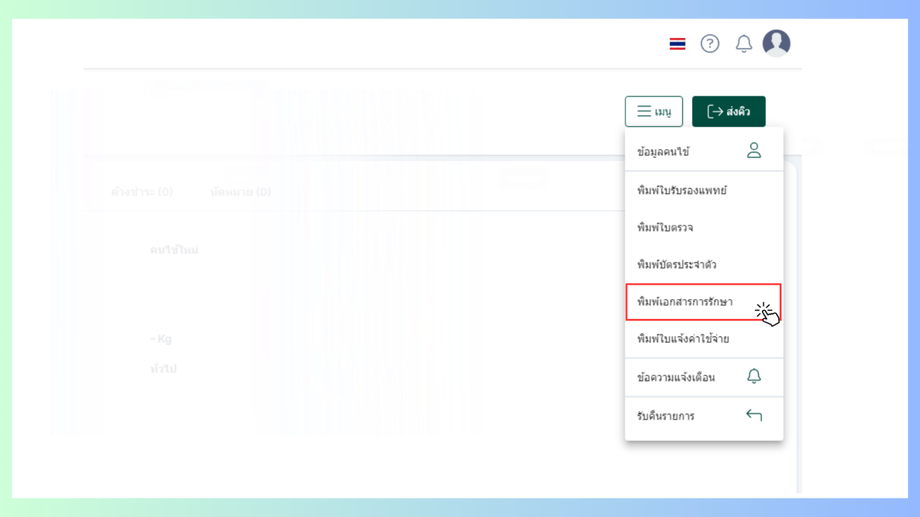Click the bell icon beside ข้อความแจ้งเตือน
The width and height of the screenshot is (920, 517).
point(754,376)
